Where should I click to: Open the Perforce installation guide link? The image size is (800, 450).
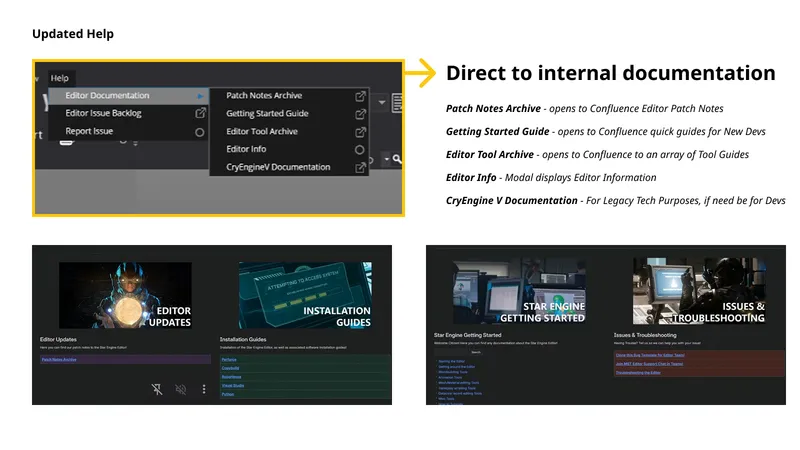[x=229, y=359]
